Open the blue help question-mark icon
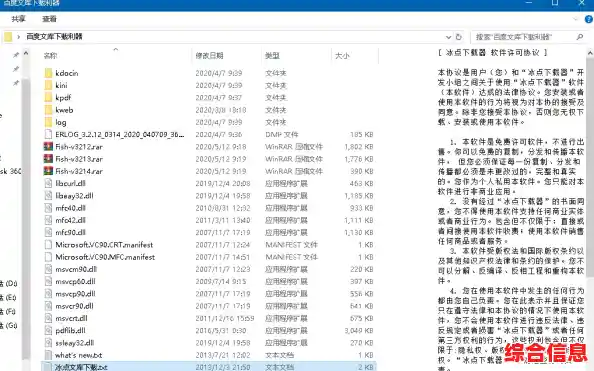594x371 pixels. (x=589, y=19)
